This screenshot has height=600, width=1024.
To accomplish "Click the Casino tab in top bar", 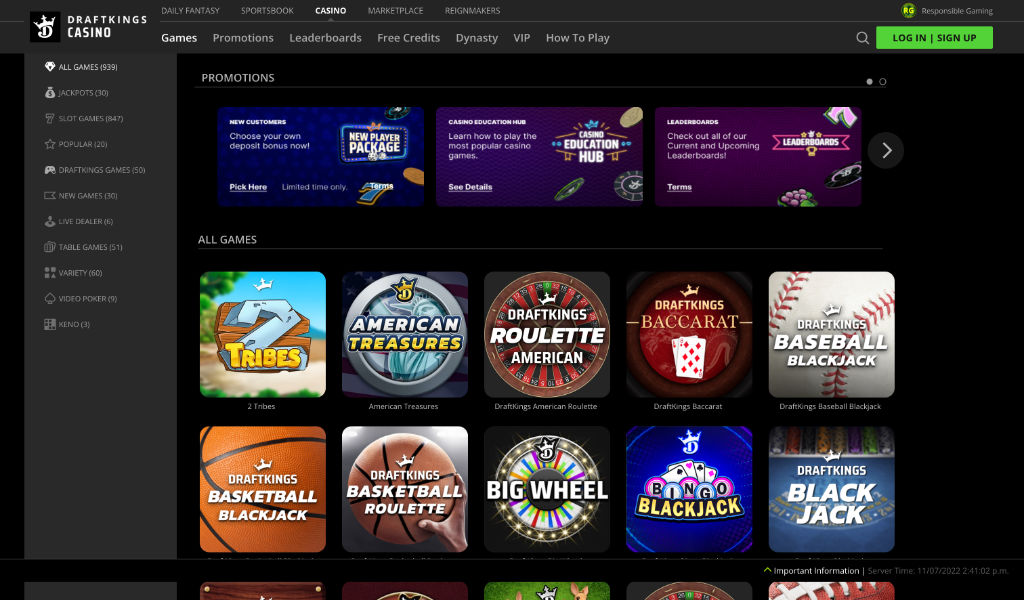I will coord(330,10).
